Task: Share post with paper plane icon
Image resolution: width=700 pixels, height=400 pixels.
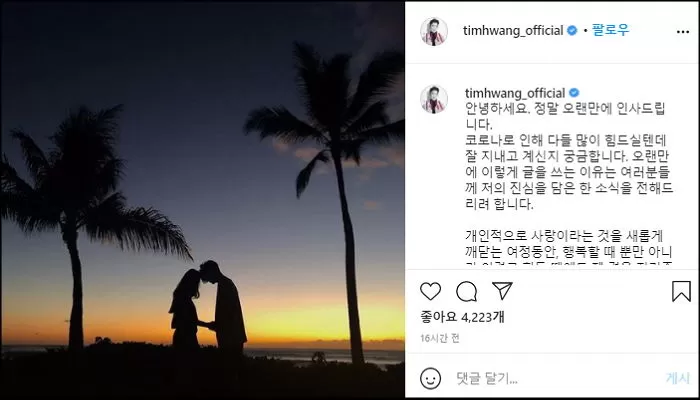Action: pos(502,291)
